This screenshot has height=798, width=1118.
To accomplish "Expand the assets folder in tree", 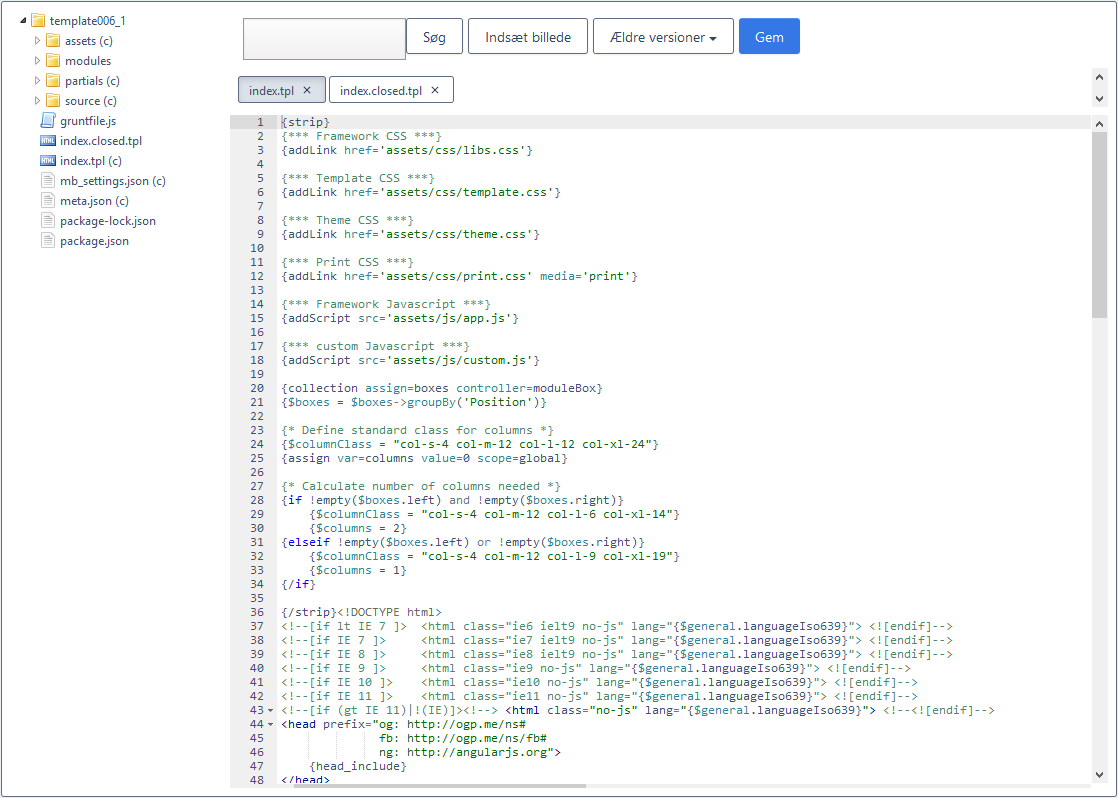I will coord(38,41).
